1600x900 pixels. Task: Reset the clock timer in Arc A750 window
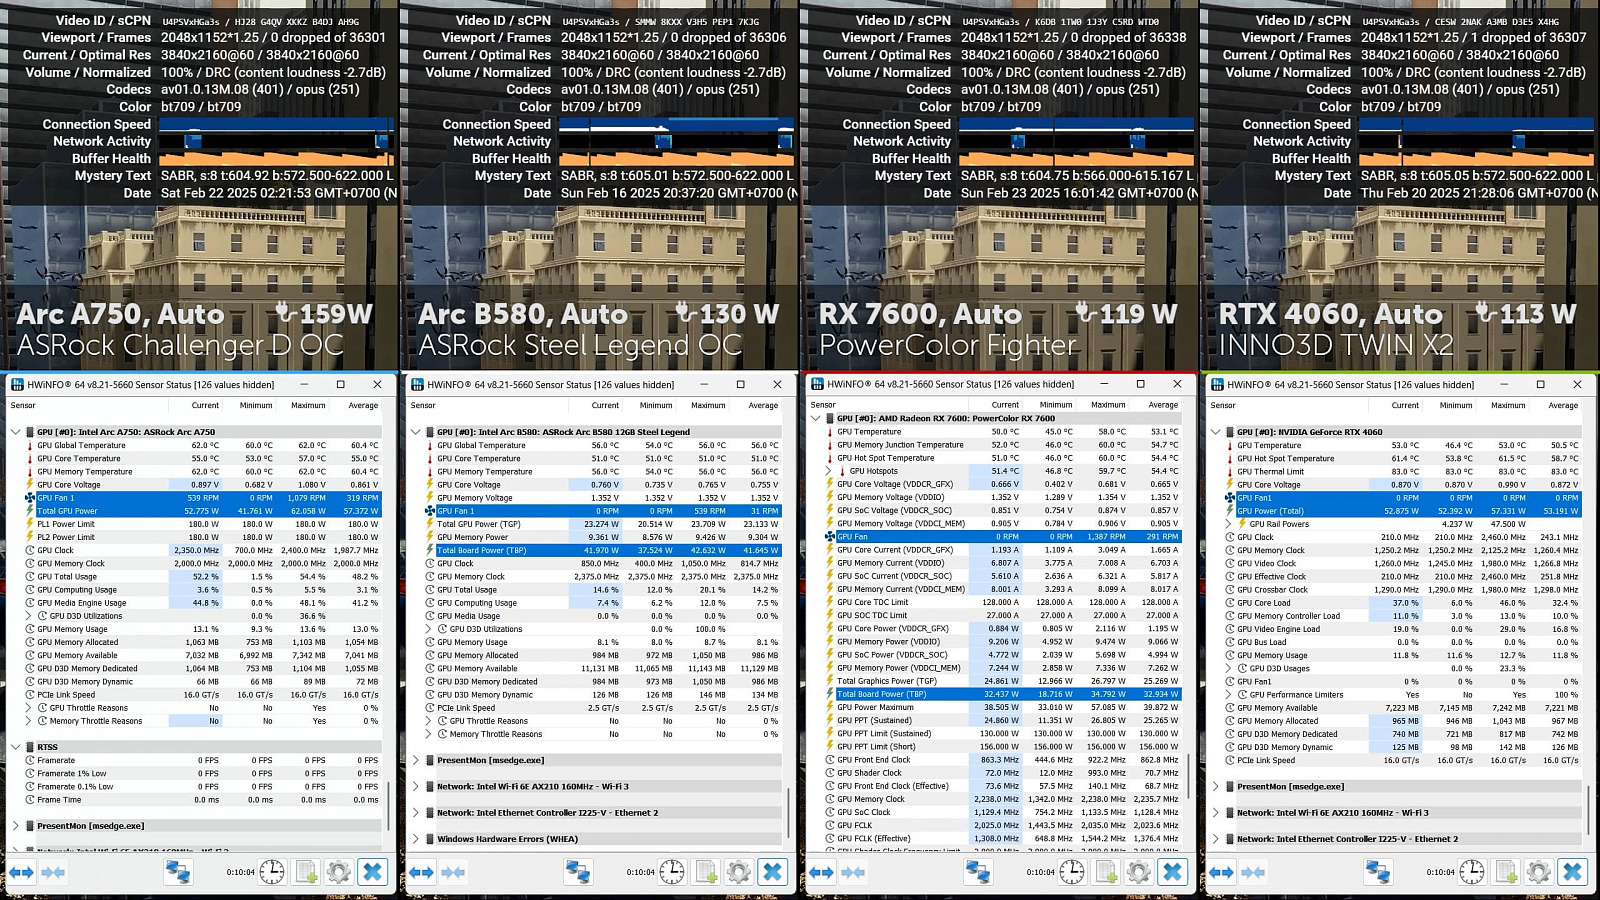pyautogui.click(x=272, y=872)
